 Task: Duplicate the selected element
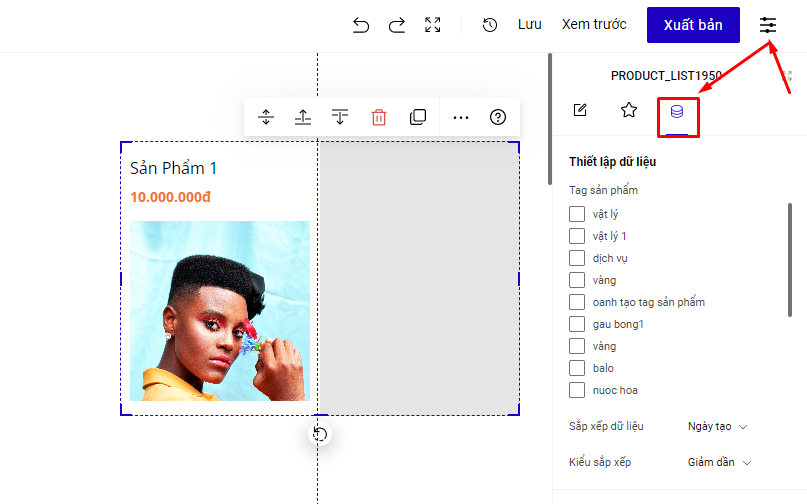418,117
